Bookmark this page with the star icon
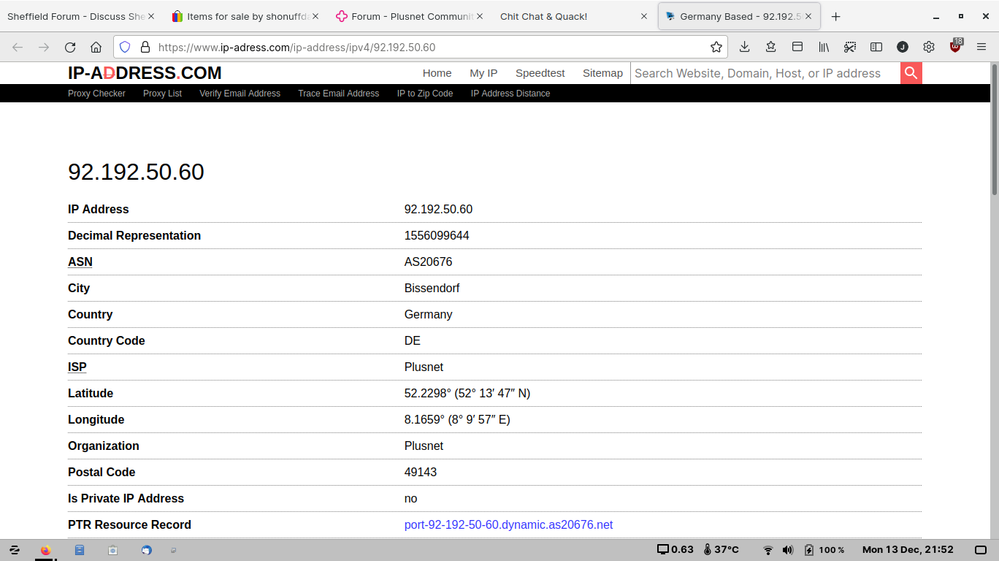Screen dimensions: 999x561 pyautogui.click(x=716, y=47)
